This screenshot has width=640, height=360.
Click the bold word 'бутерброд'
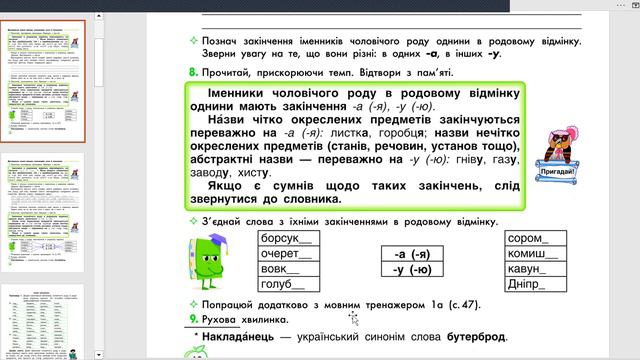click(476, 337)
